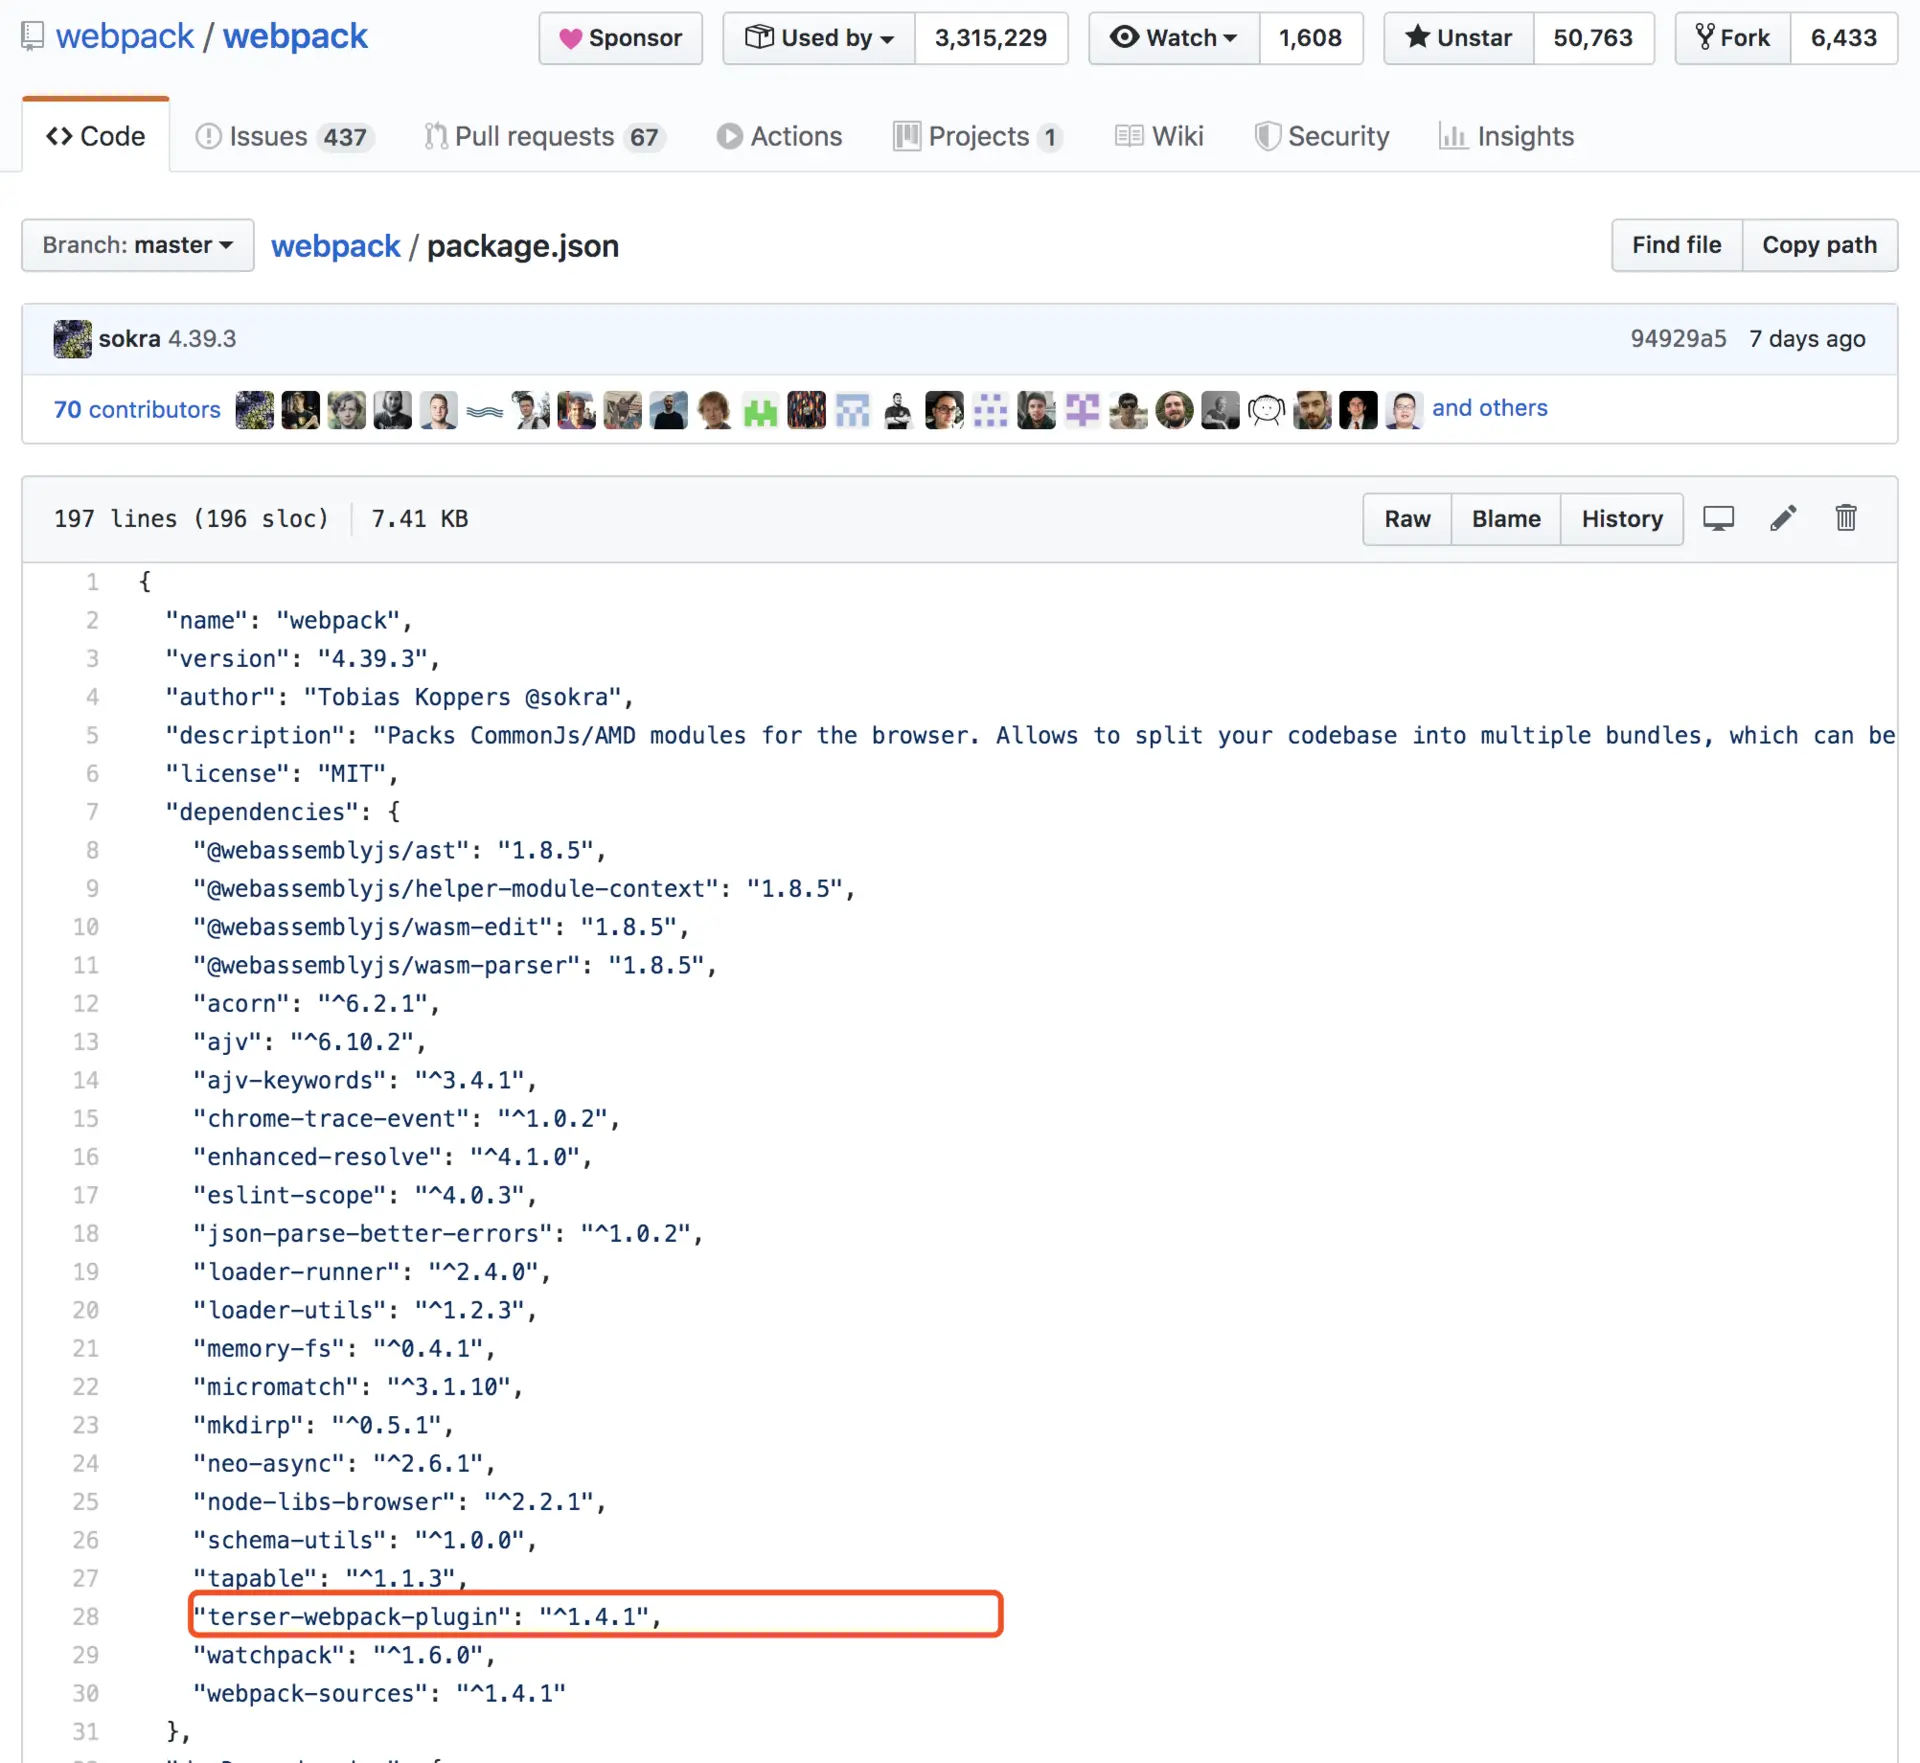The width and height of the screenshot is (1920, 1763).
Task: Select line number 1
Action: (x=92, y=582)
